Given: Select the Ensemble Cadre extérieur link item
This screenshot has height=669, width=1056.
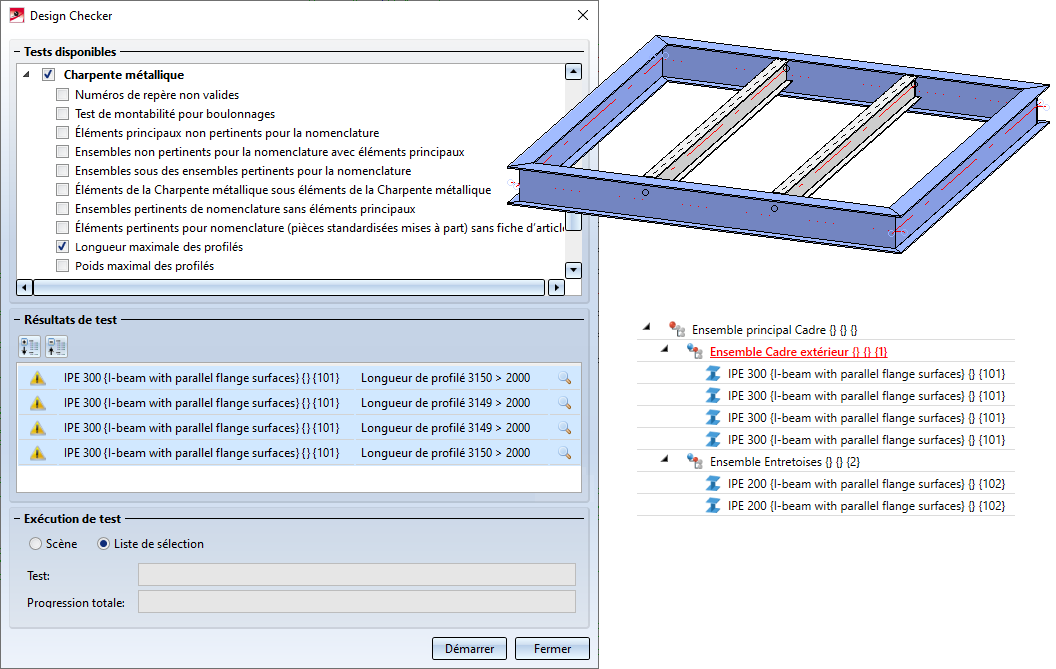Looking at the screenshot, I should coord(798,352).
